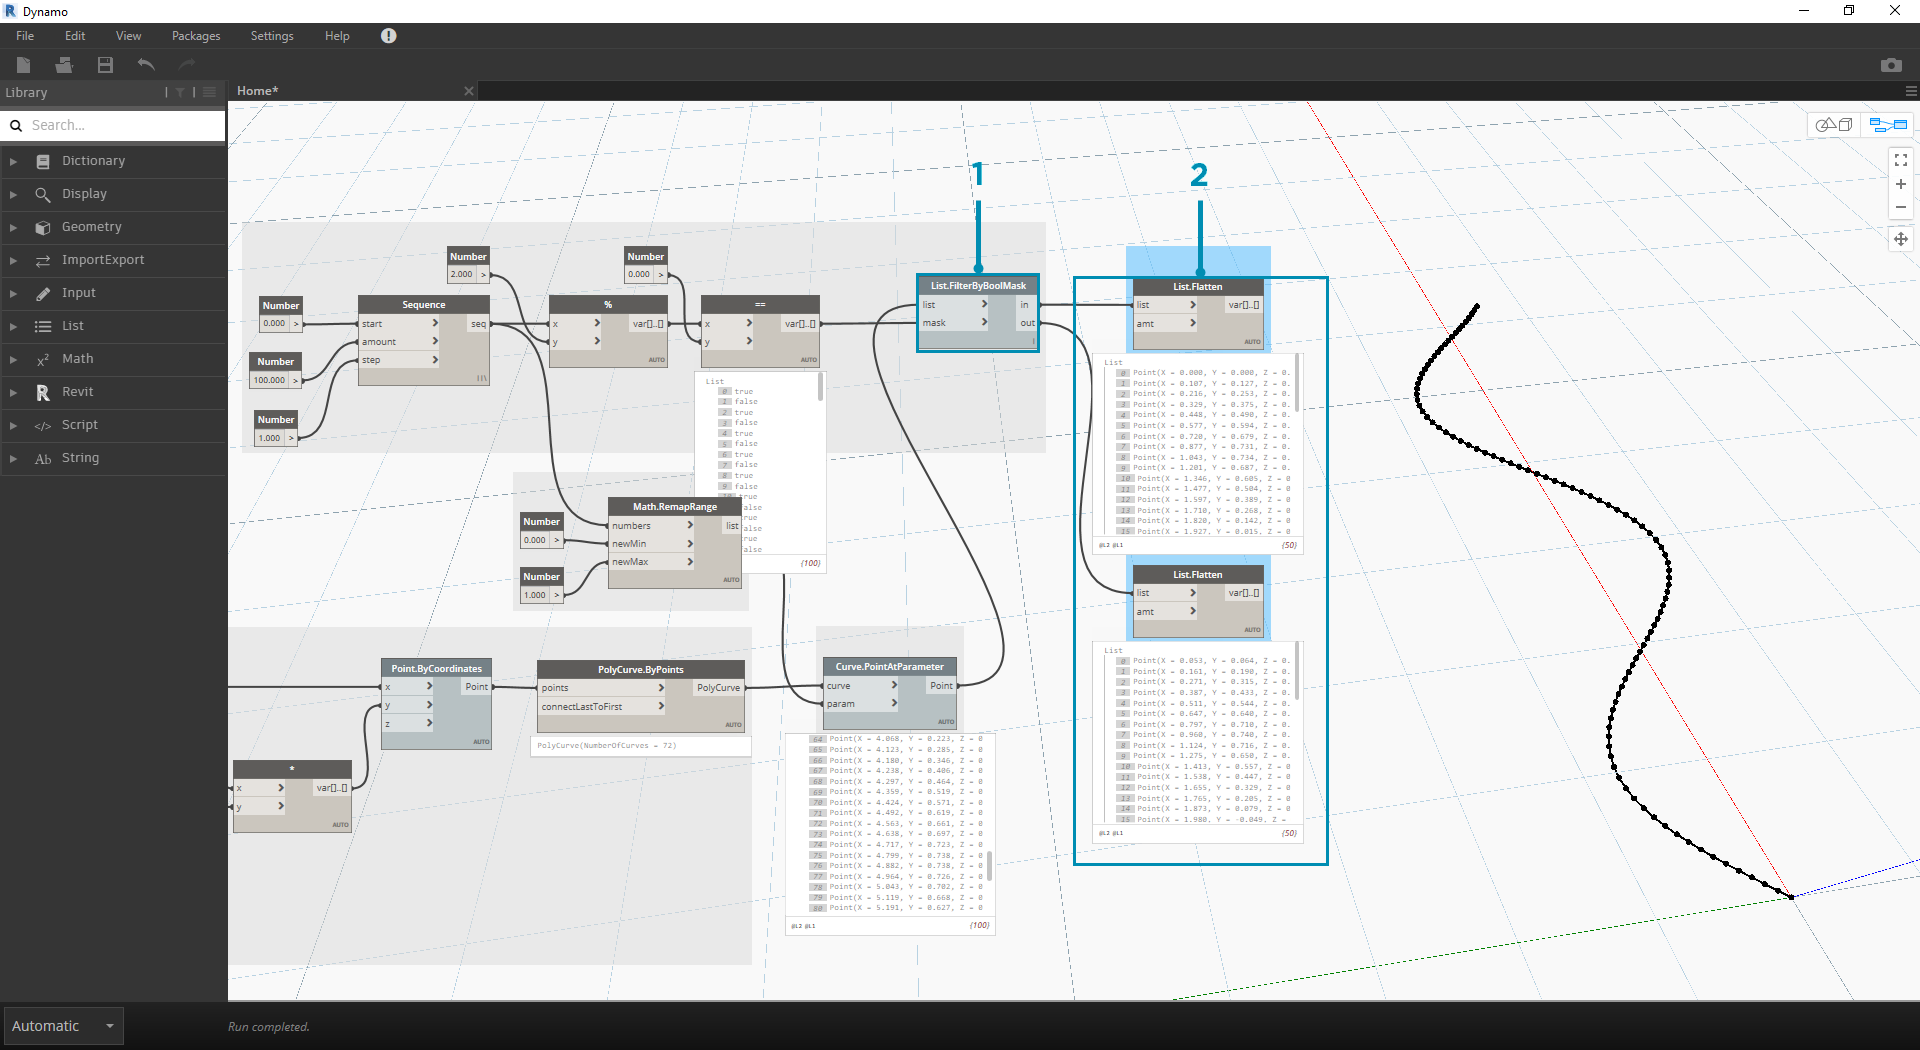
Task: Open the Packages menu
Action: pyautogui.click(x=196, y=36)
